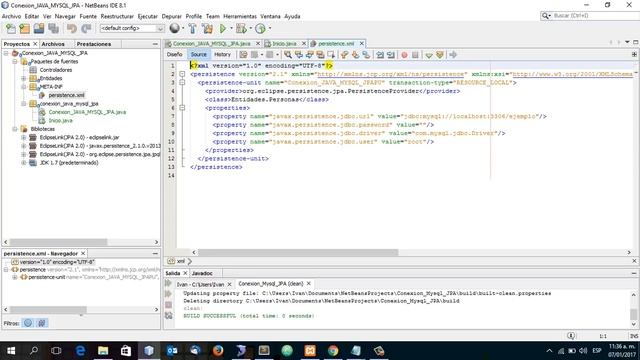Toggle the first Filtros filter button
This screenshot has width=640, height=360.
click(28, 323)
